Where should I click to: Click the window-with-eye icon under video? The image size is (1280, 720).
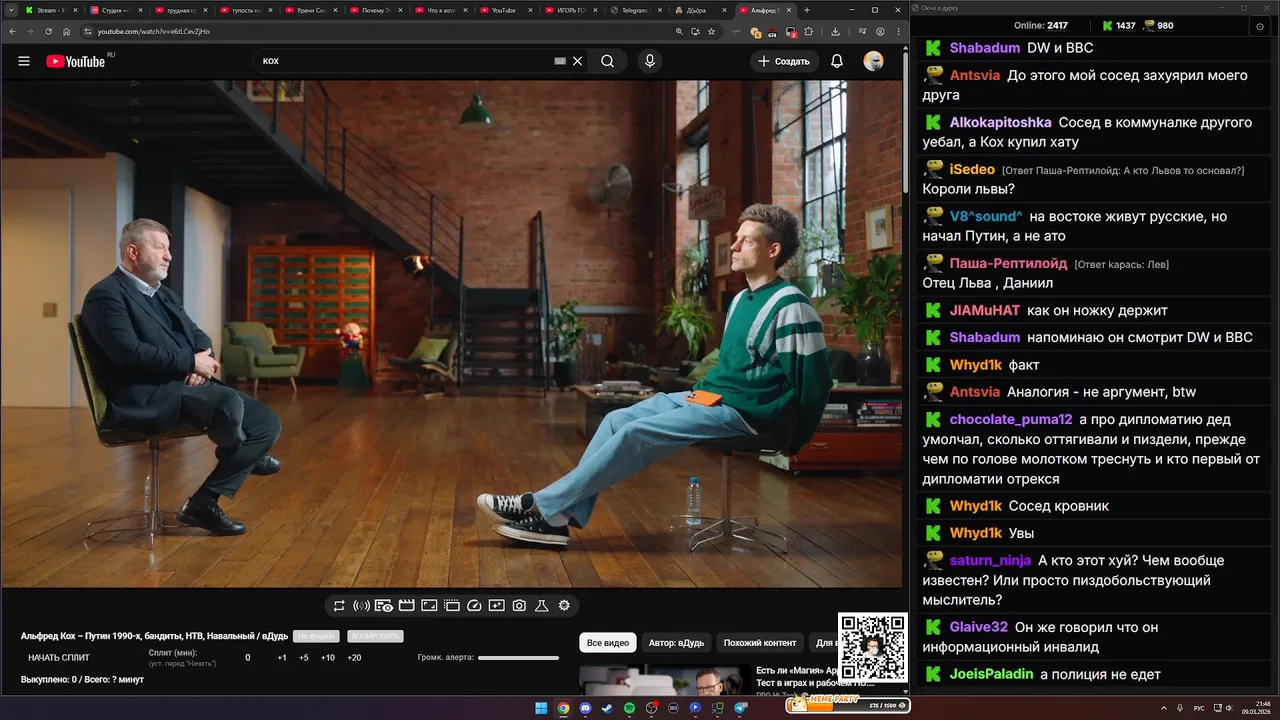pyautogui.click(x=384, y=605)
